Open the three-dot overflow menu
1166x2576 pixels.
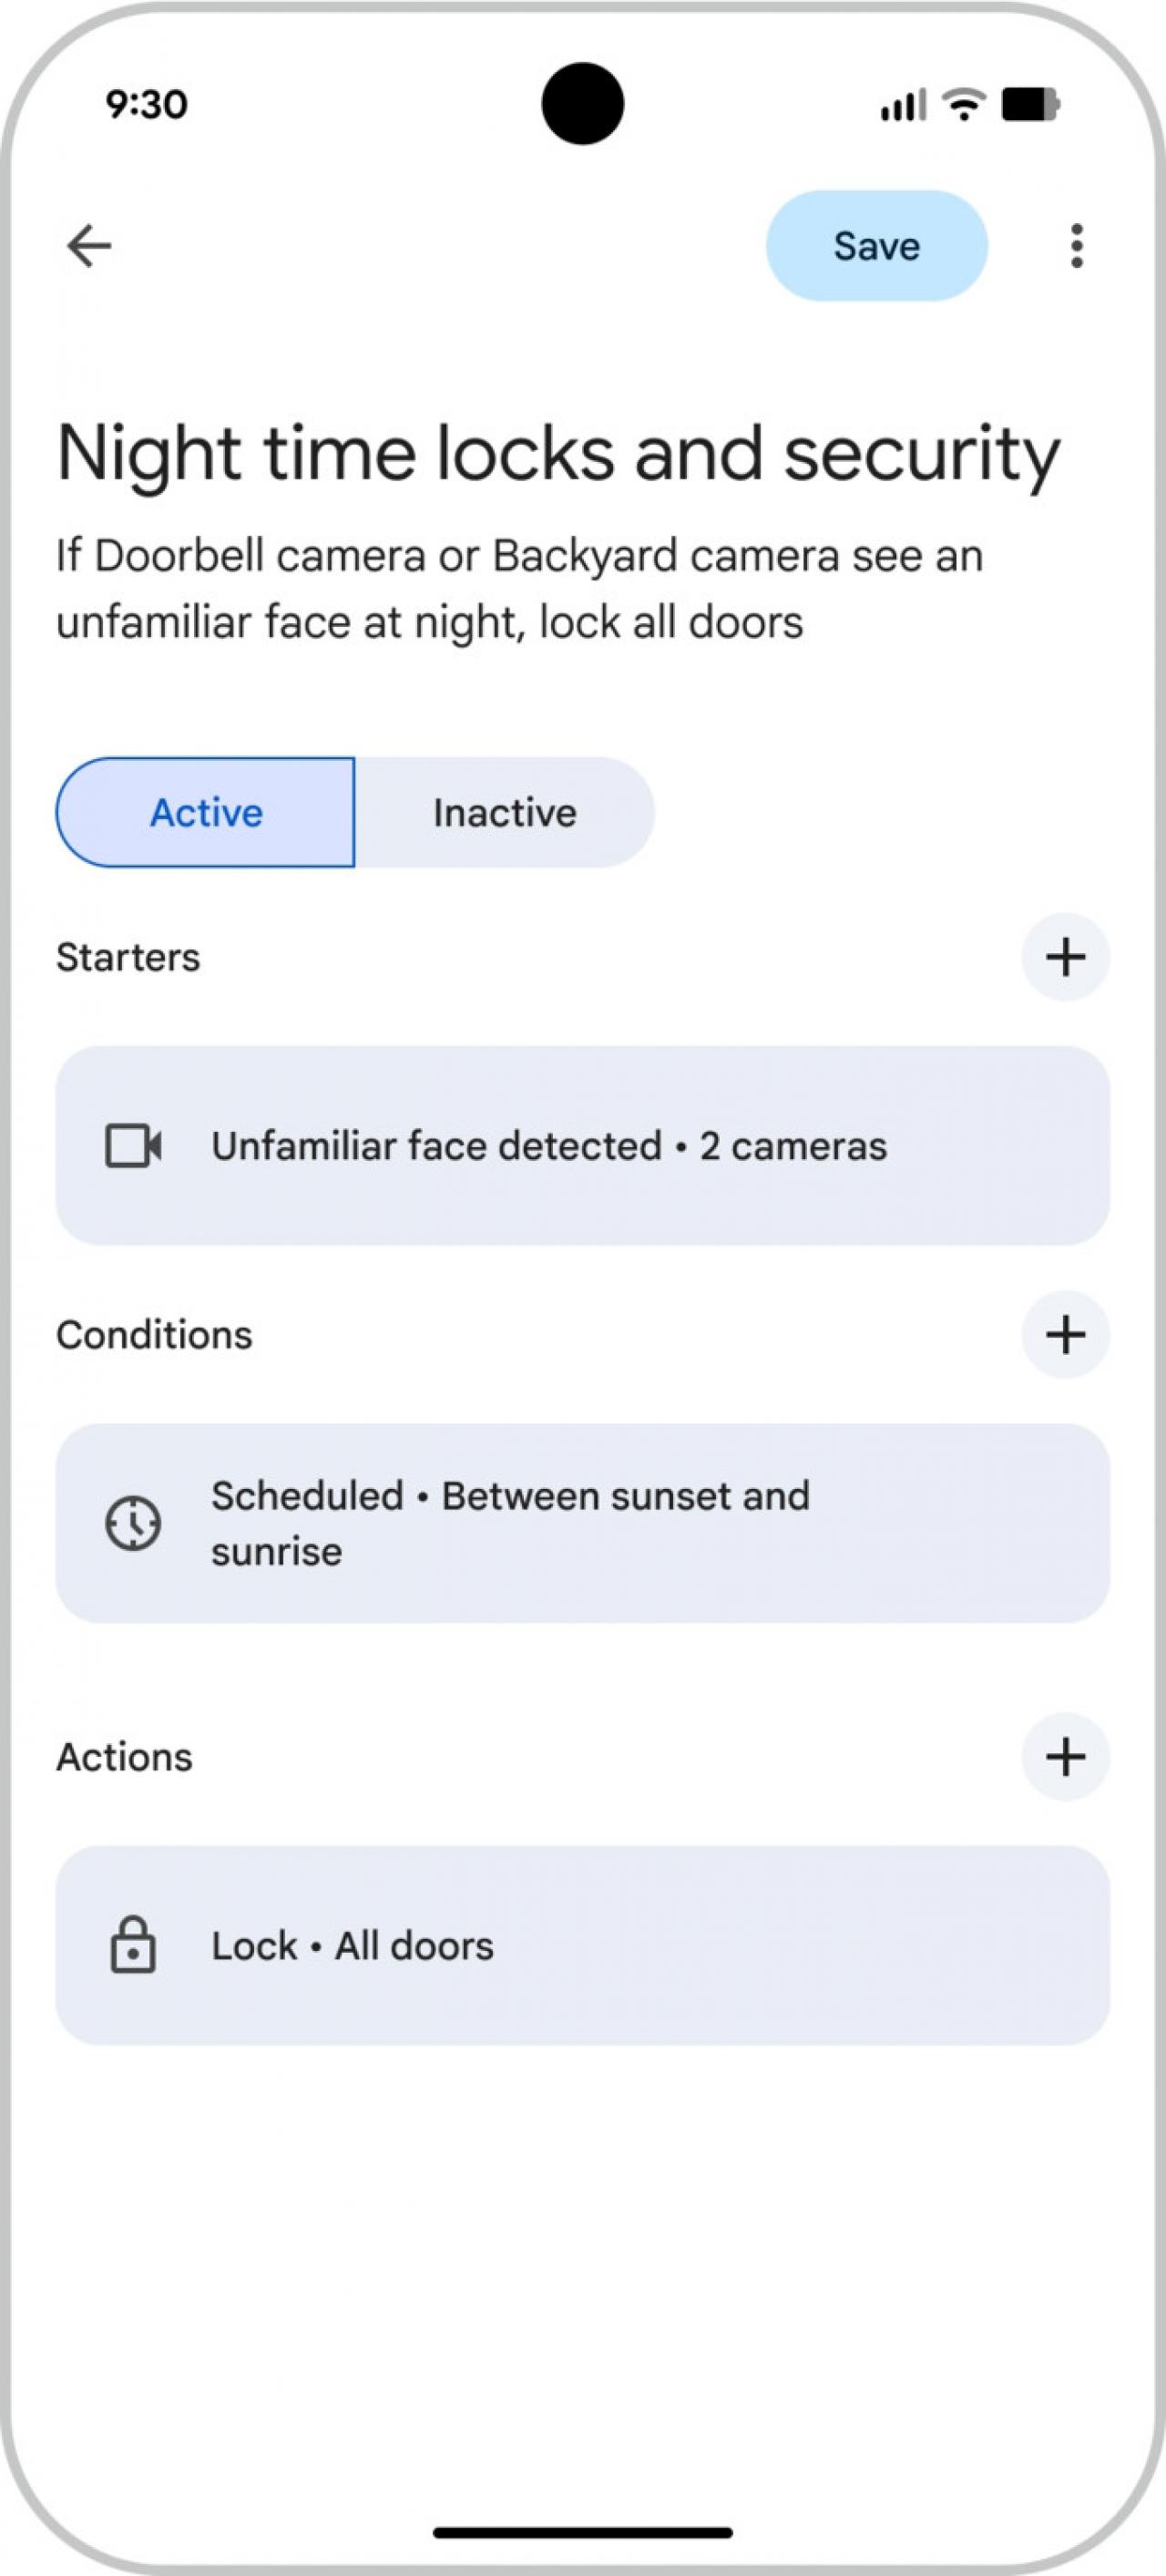(x=1076, y=246)
